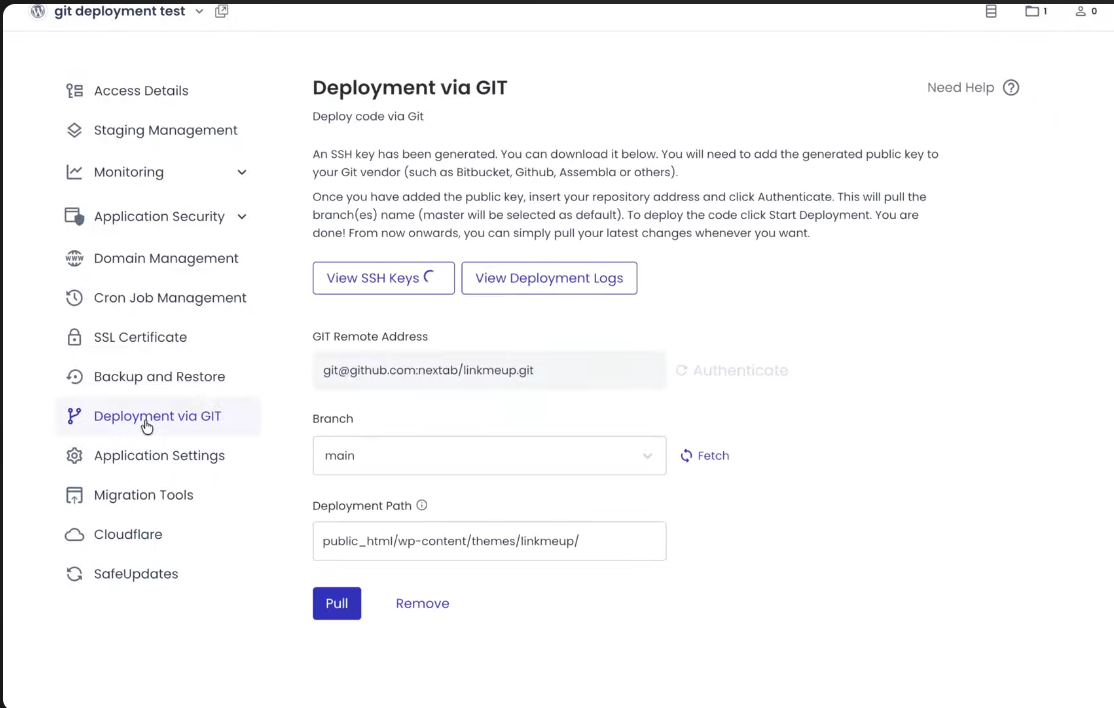Click the Backup and Restore icon
This screenshot has height=708, width=1114.
tap(74, 376)
